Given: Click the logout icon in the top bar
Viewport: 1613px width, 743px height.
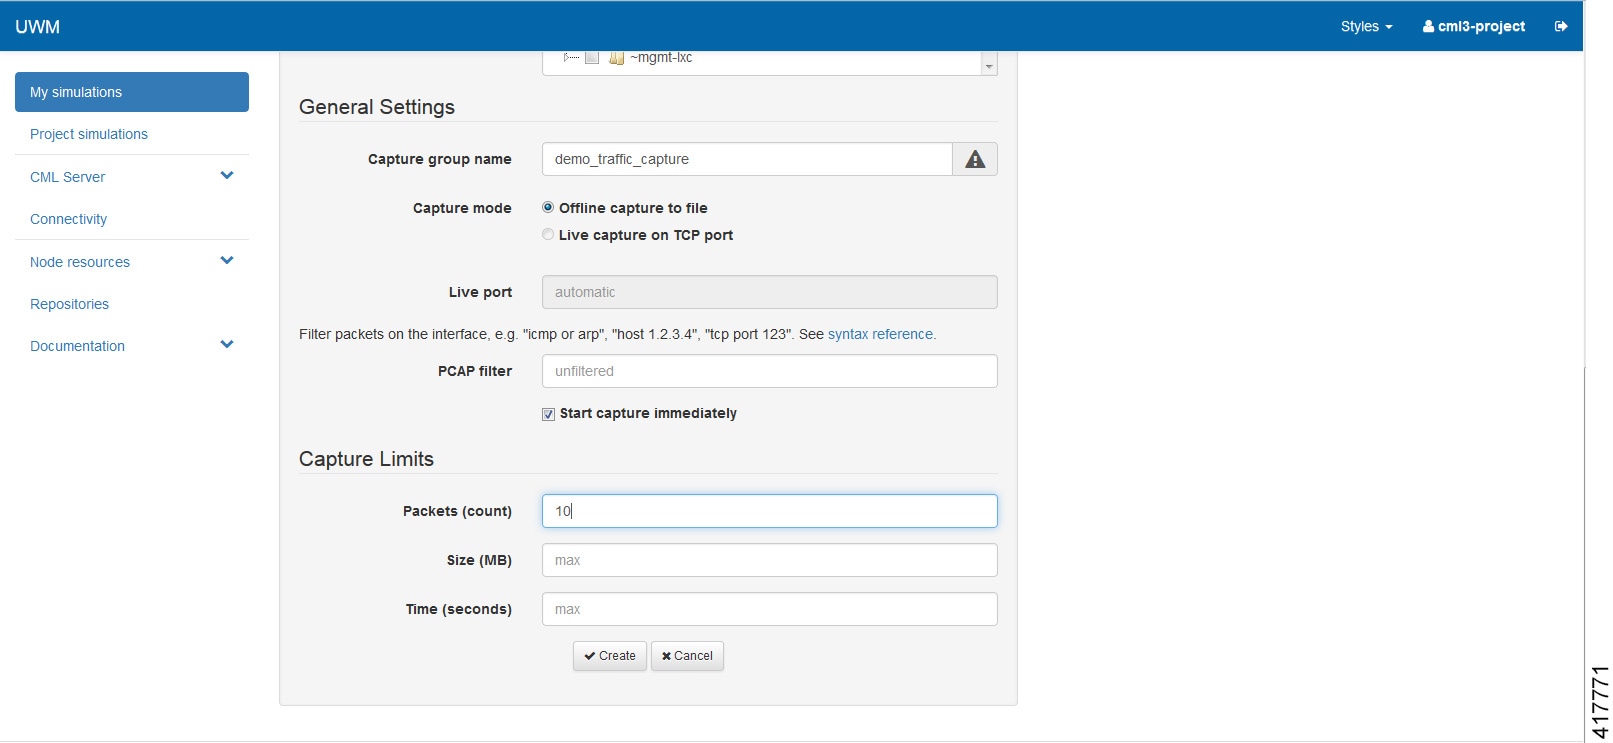Looking at the screenshot, I should pyautogui.click(x=1560, y=26).
